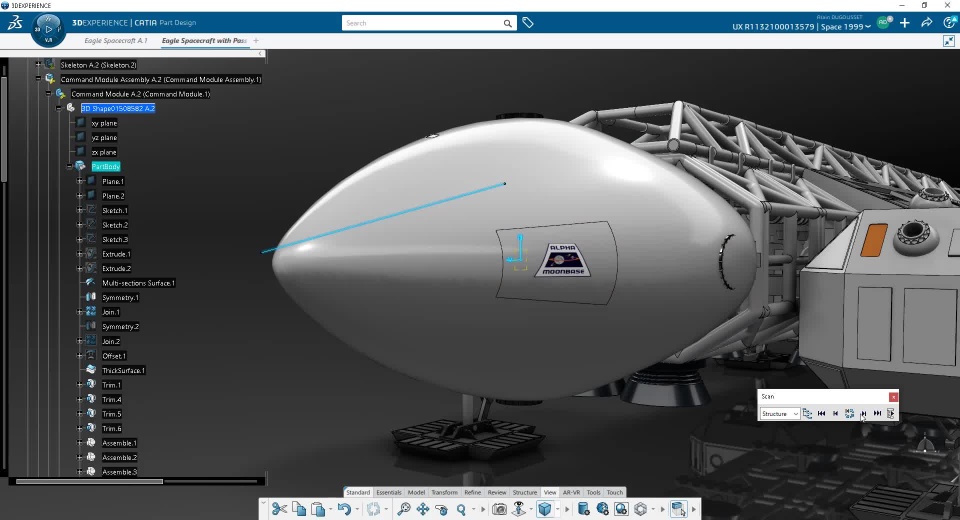Screen dimensions: 960x520
Task: Click the Fly/Walk eye navigation icon
Action: click(519, 508)
